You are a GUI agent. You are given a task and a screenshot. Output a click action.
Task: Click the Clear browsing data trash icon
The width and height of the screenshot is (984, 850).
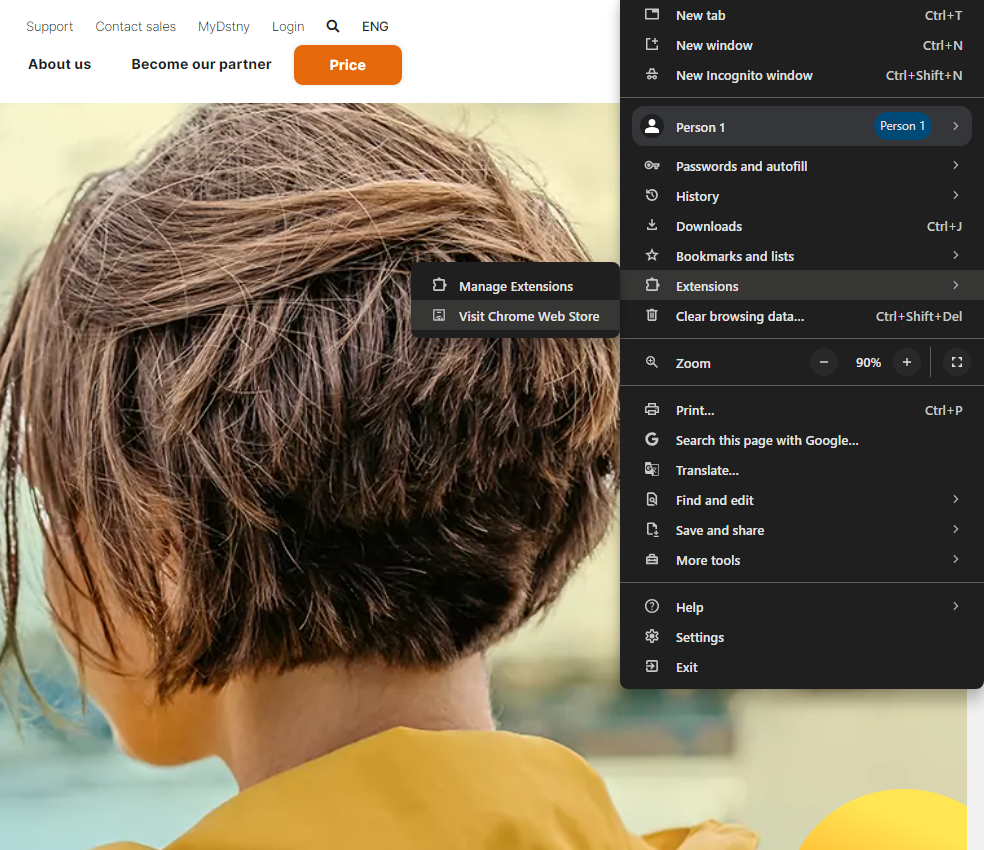click(652, 315)
